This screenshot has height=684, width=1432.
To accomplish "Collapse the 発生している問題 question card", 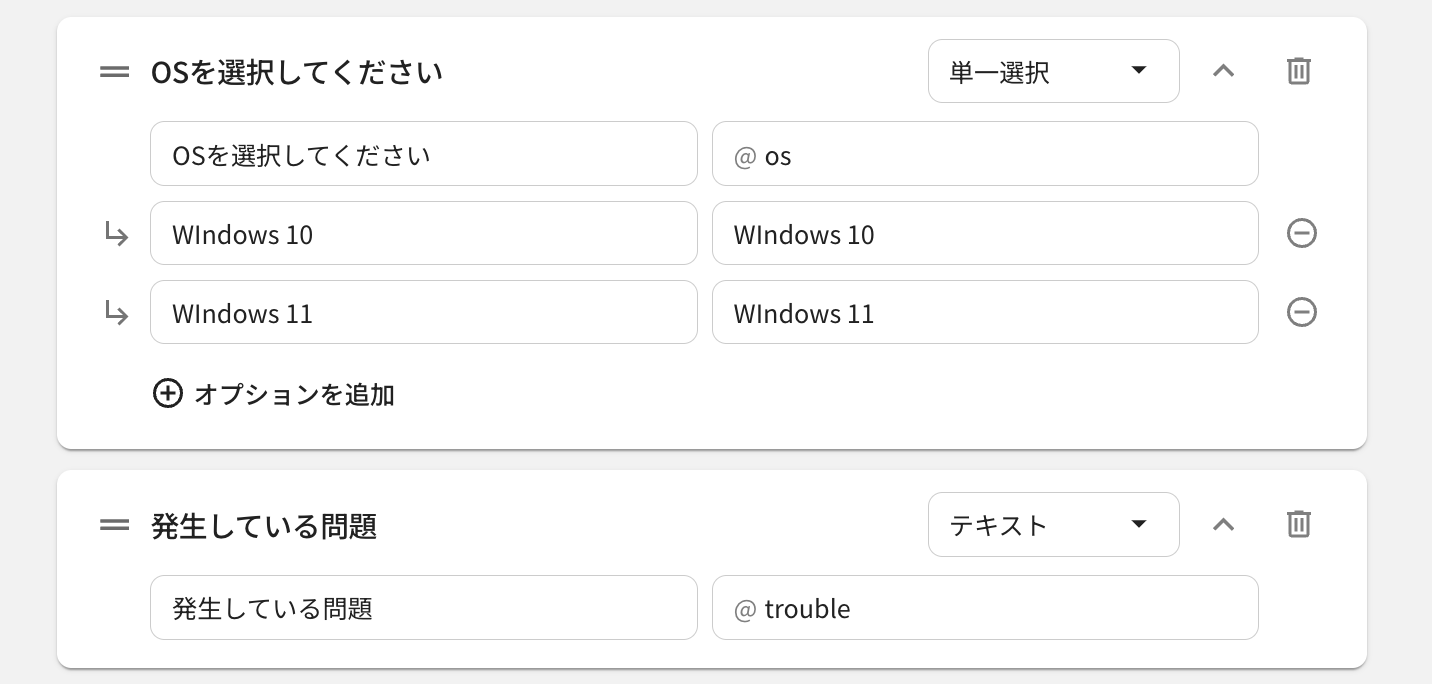I will [x=1223, y=524].
